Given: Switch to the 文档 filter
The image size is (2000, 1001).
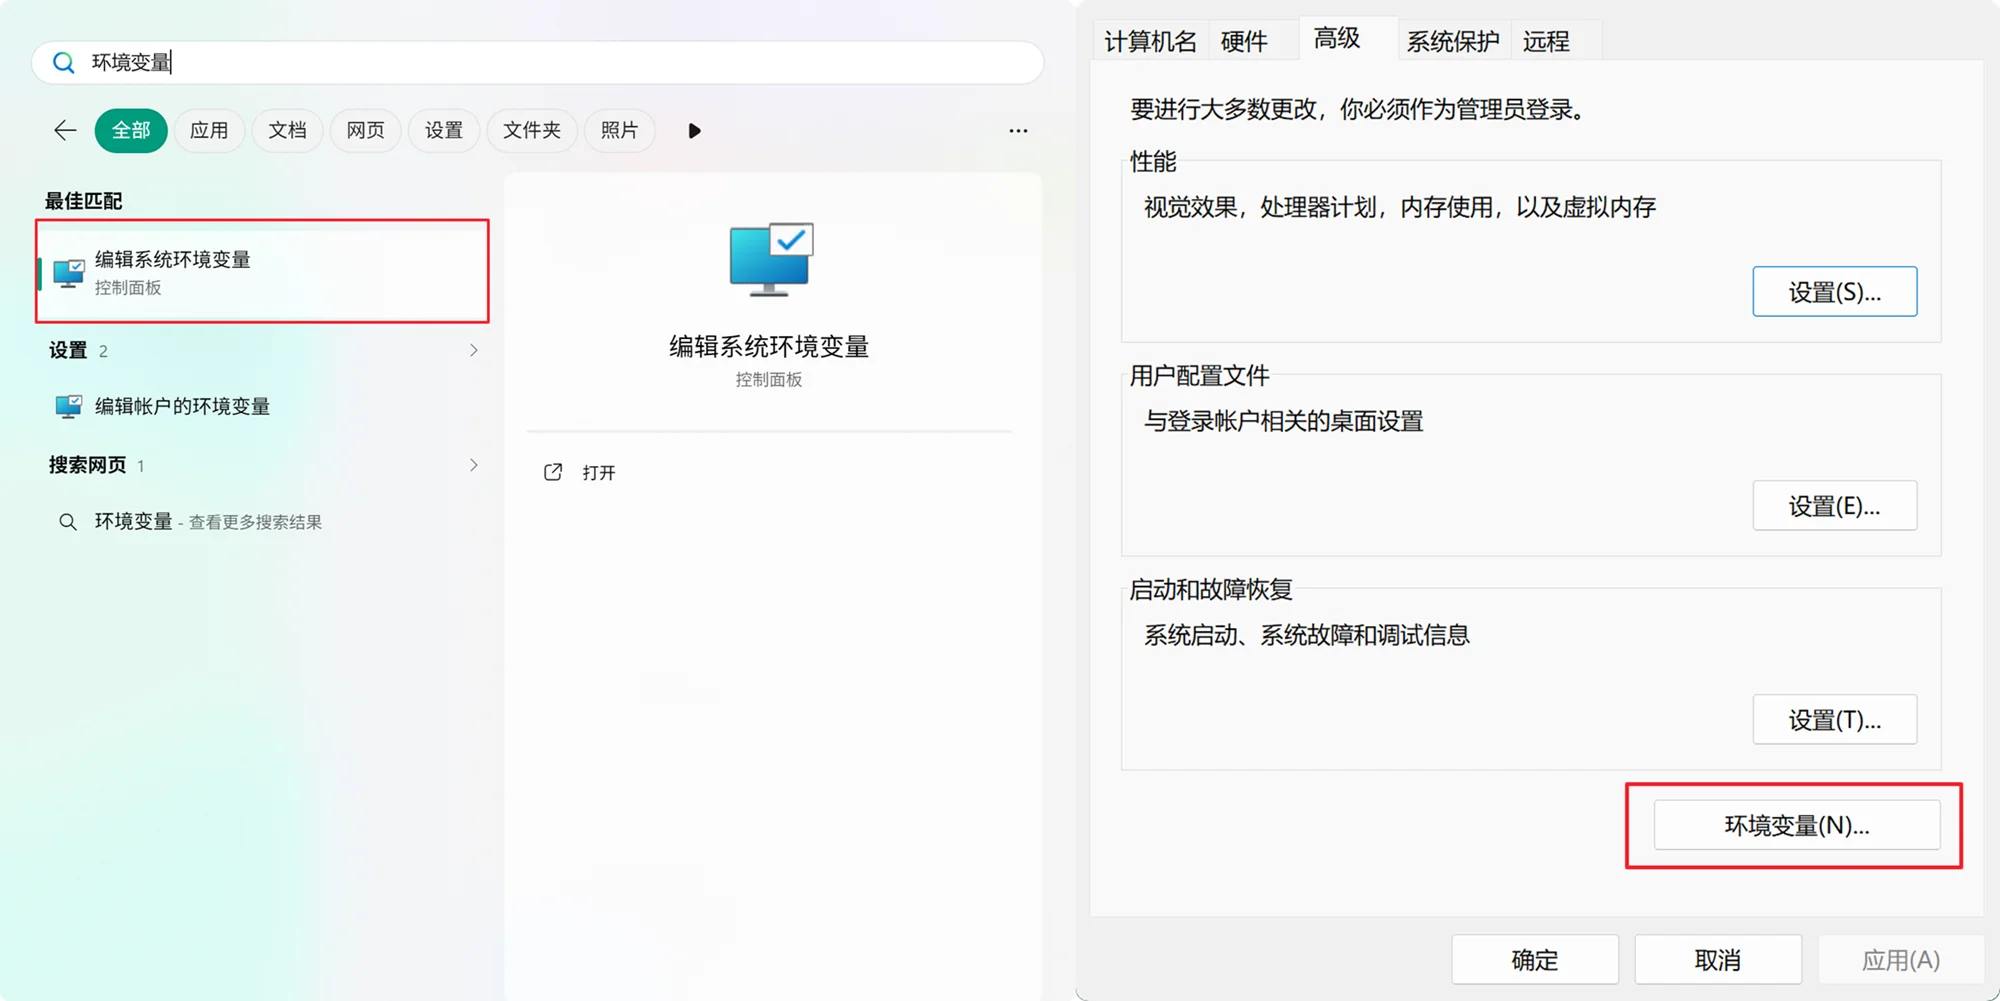Looking at the screenshot, I should point(287,131).
